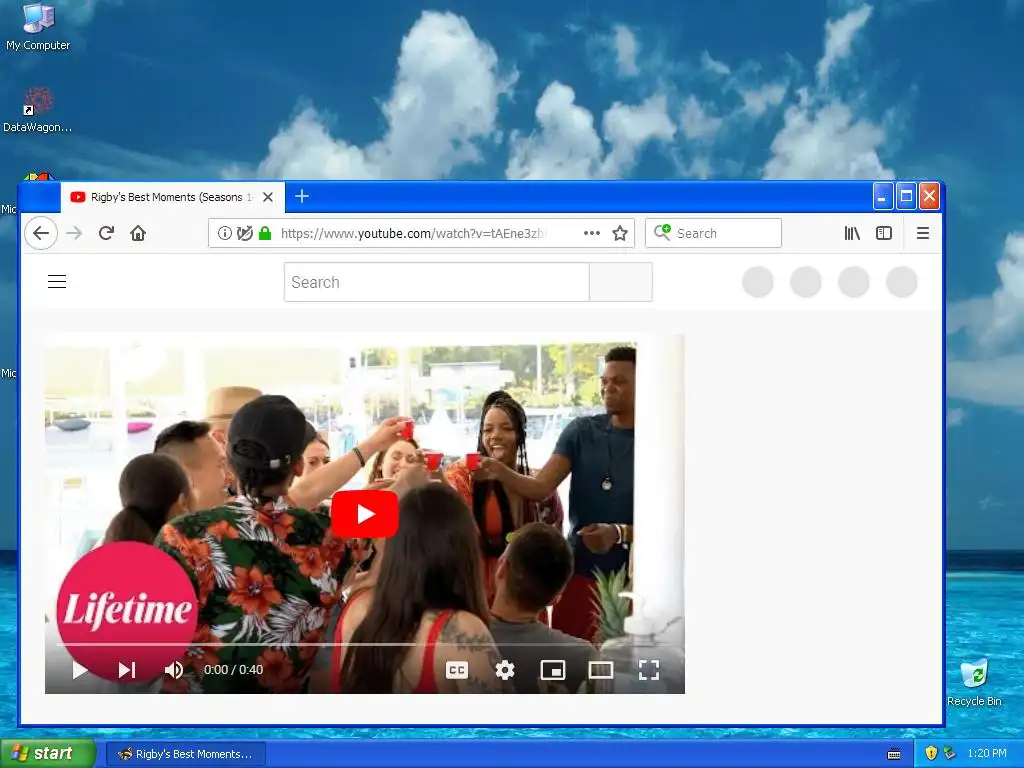The height and width of the screenshot is (768, 1024).
Task: Open a new tab with the plus button
Action: [x=302, y=197]
